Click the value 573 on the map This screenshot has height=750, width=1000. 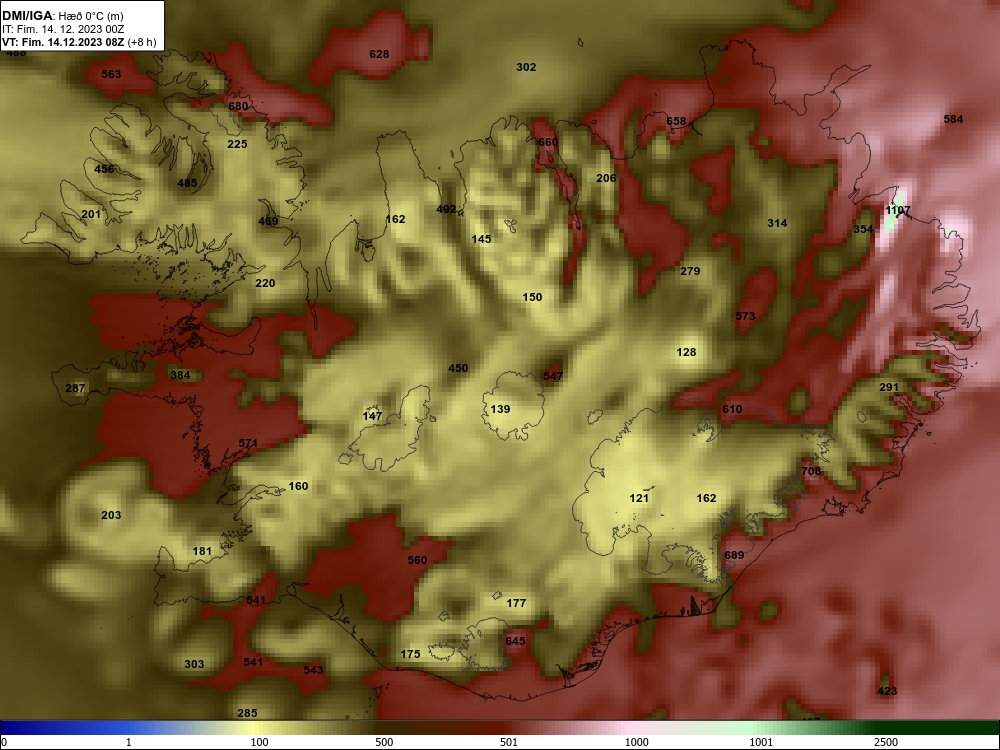click(745, 316)
